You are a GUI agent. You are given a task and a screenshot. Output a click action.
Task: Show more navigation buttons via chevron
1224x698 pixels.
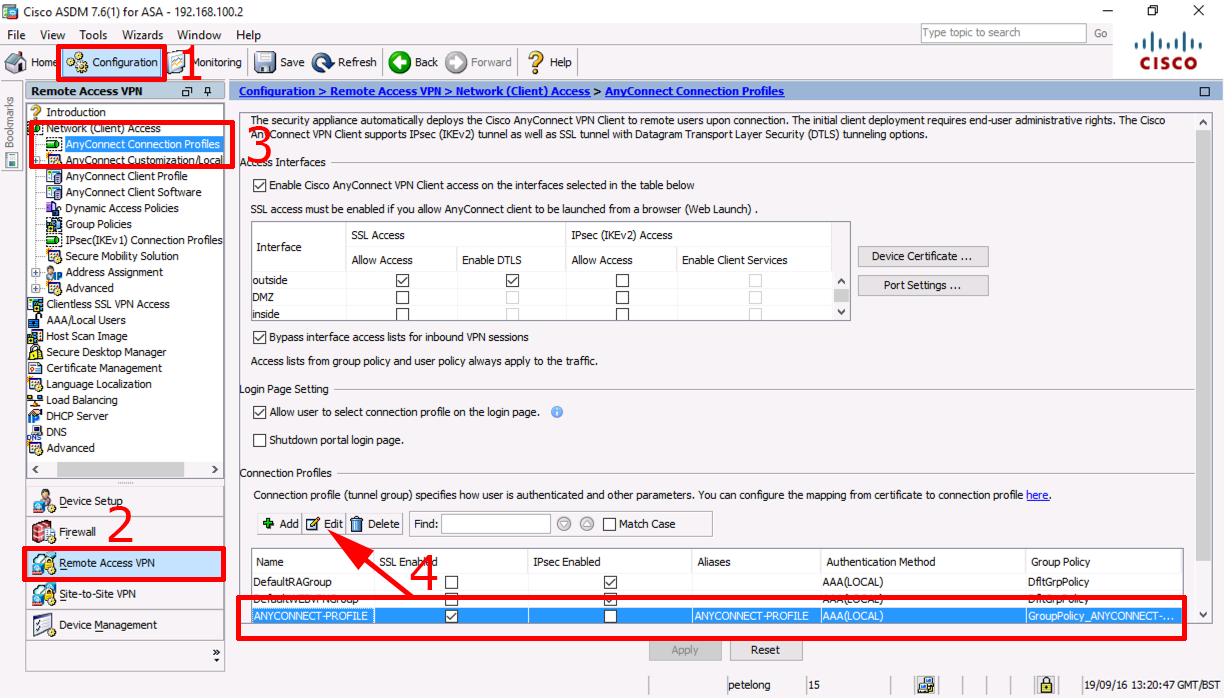click(x=216, y=655)
